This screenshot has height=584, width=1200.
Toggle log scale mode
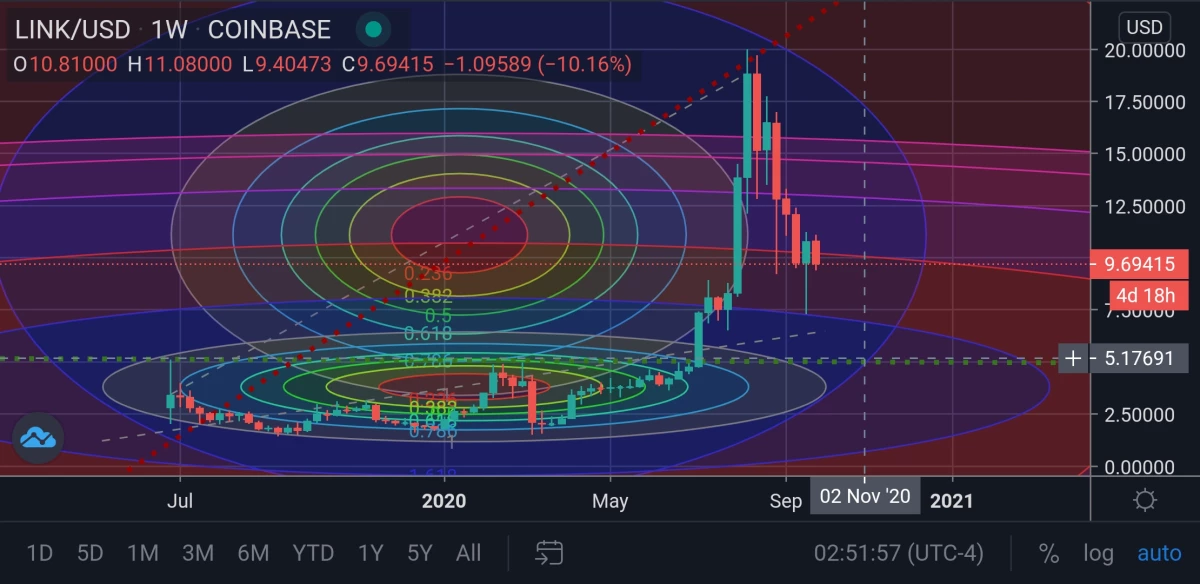click(1098, 553)
